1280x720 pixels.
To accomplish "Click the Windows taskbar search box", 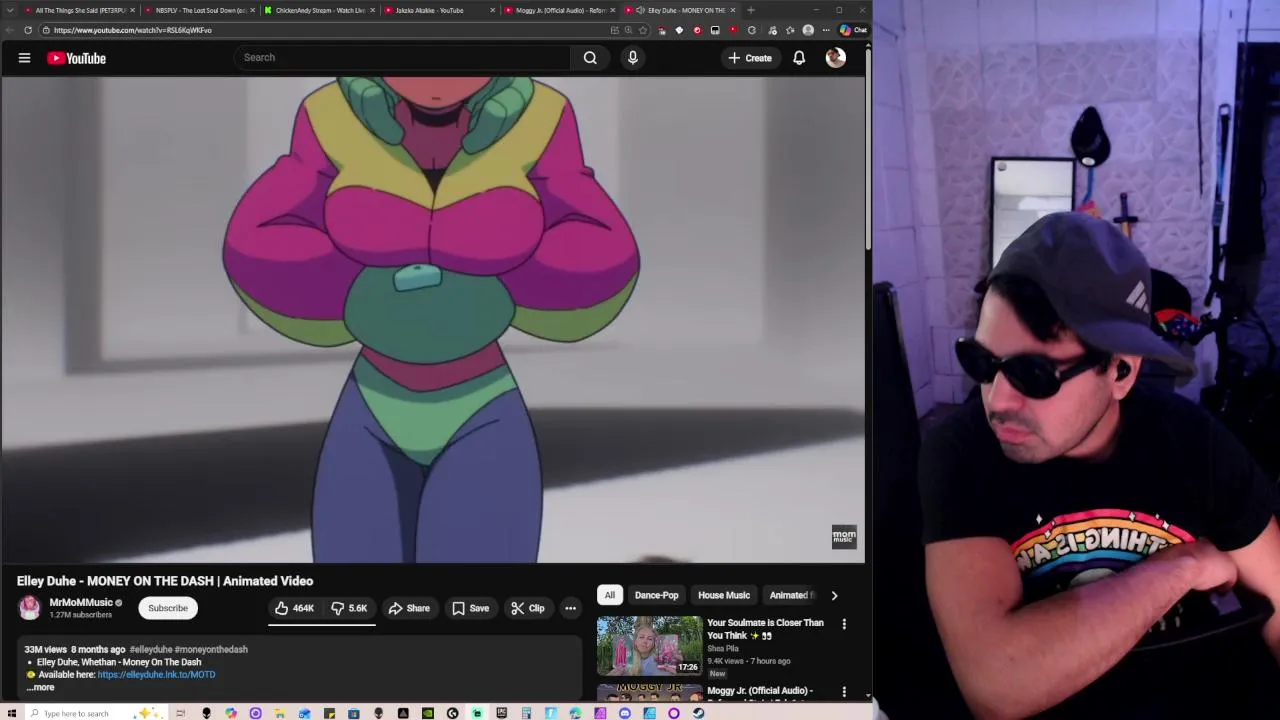I will click(95, 713).
